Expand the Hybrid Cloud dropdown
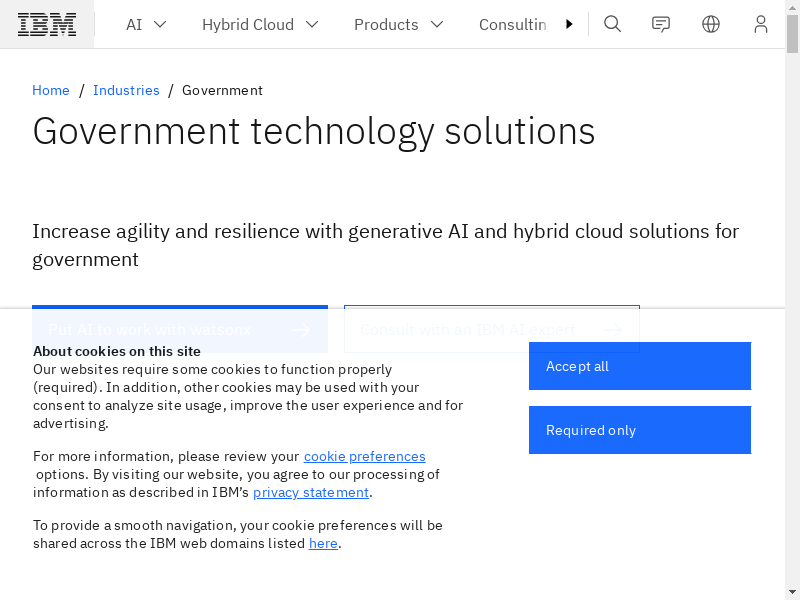Image resolution: width=800 pixels, height=600 pixels. [260, 24]
